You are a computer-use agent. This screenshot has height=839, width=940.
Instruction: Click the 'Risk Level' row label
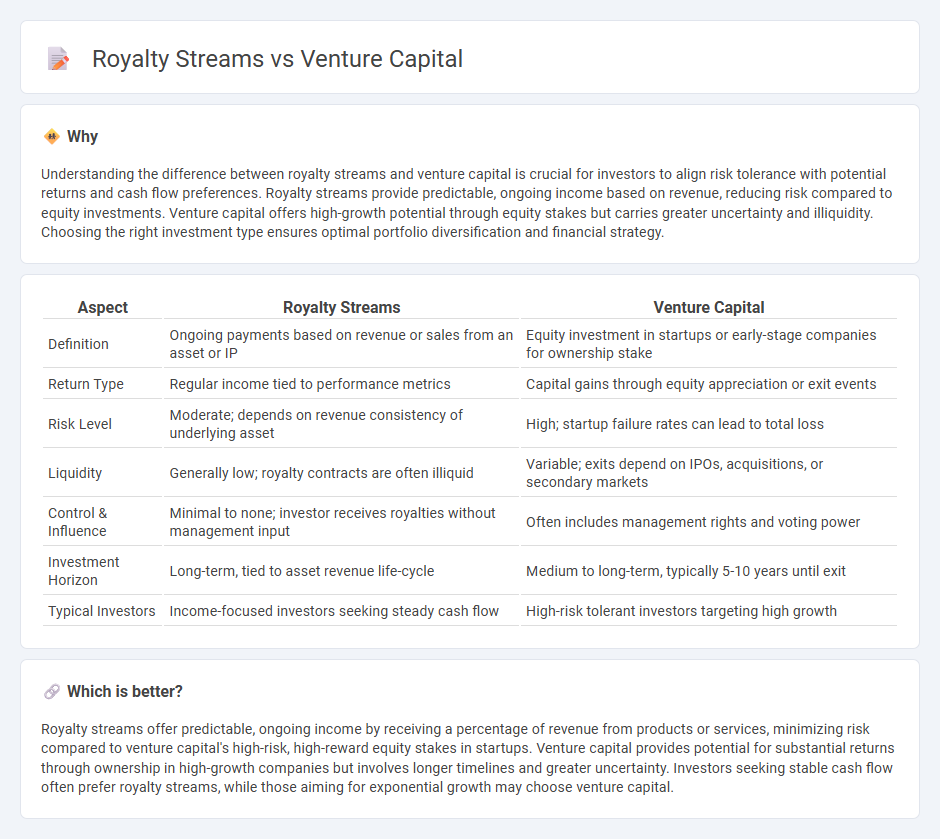pyautogui.click(x=80, y=424)
